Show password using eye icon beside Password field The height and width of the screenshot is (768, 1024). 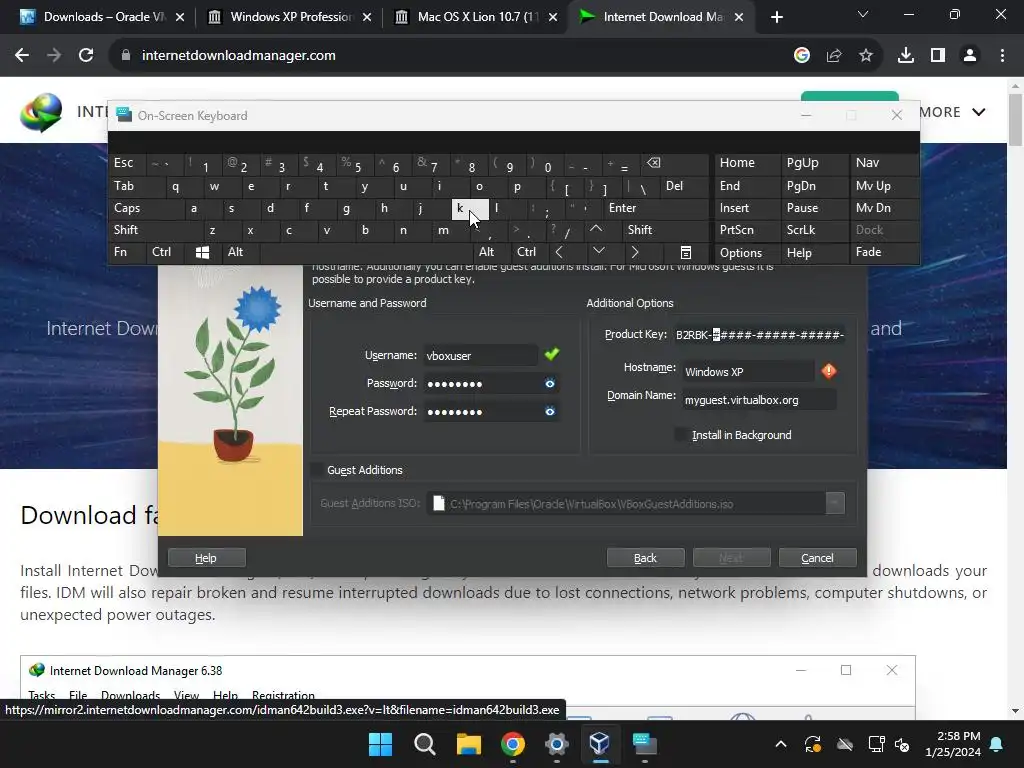pyautogui.click(x=550, y=384)
